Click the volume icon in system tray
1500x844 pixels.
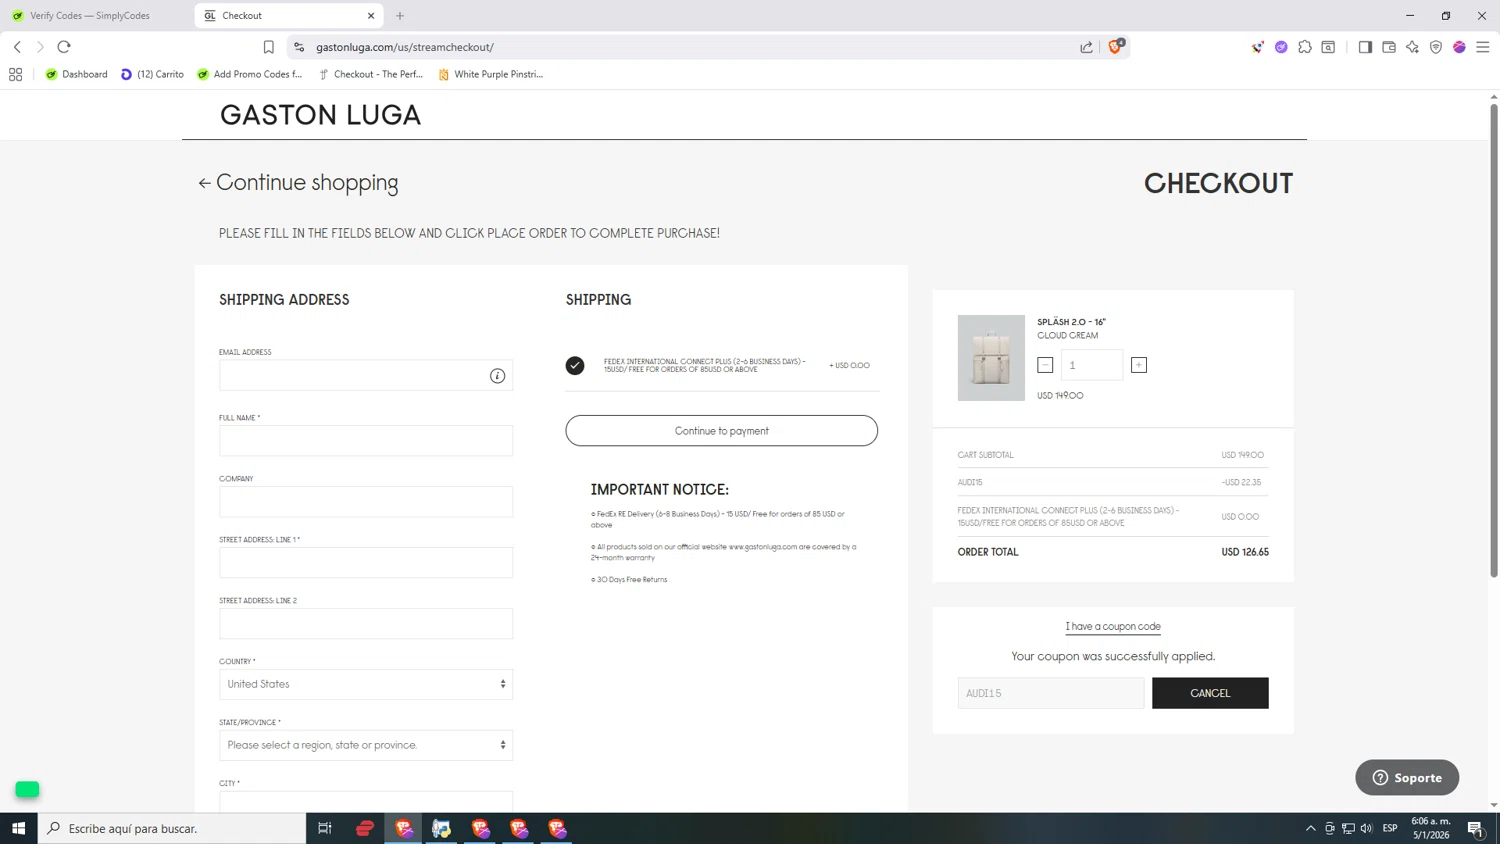tap(1367, 828)
